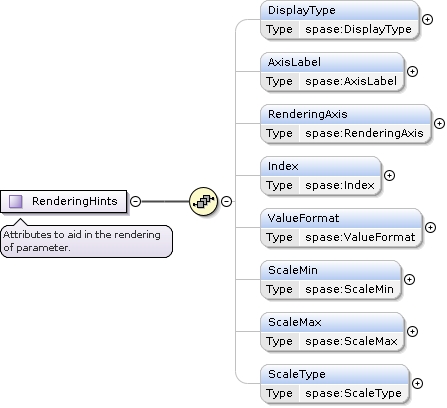Image resolution: width=447 pixels, height=408 pixels.
Task: Expand the Index element plus icon
Action: [x=389, y=175]
